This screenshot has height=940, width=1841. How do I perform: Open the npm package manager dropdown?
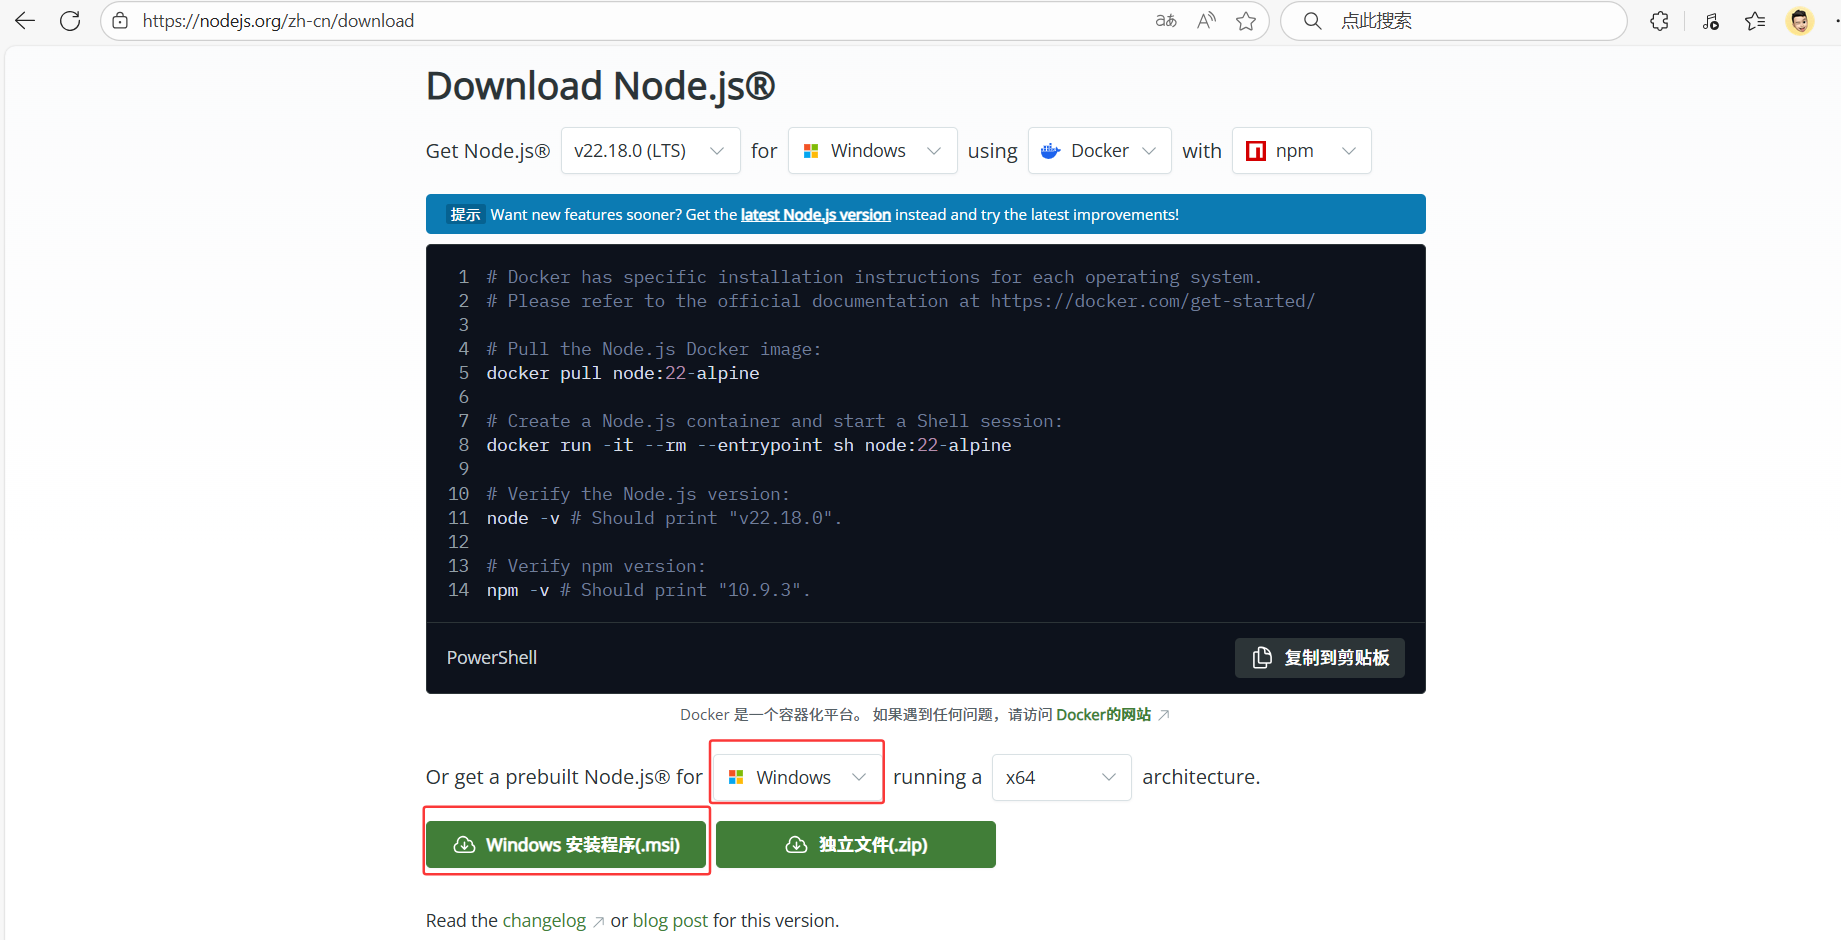[1301, 151]
